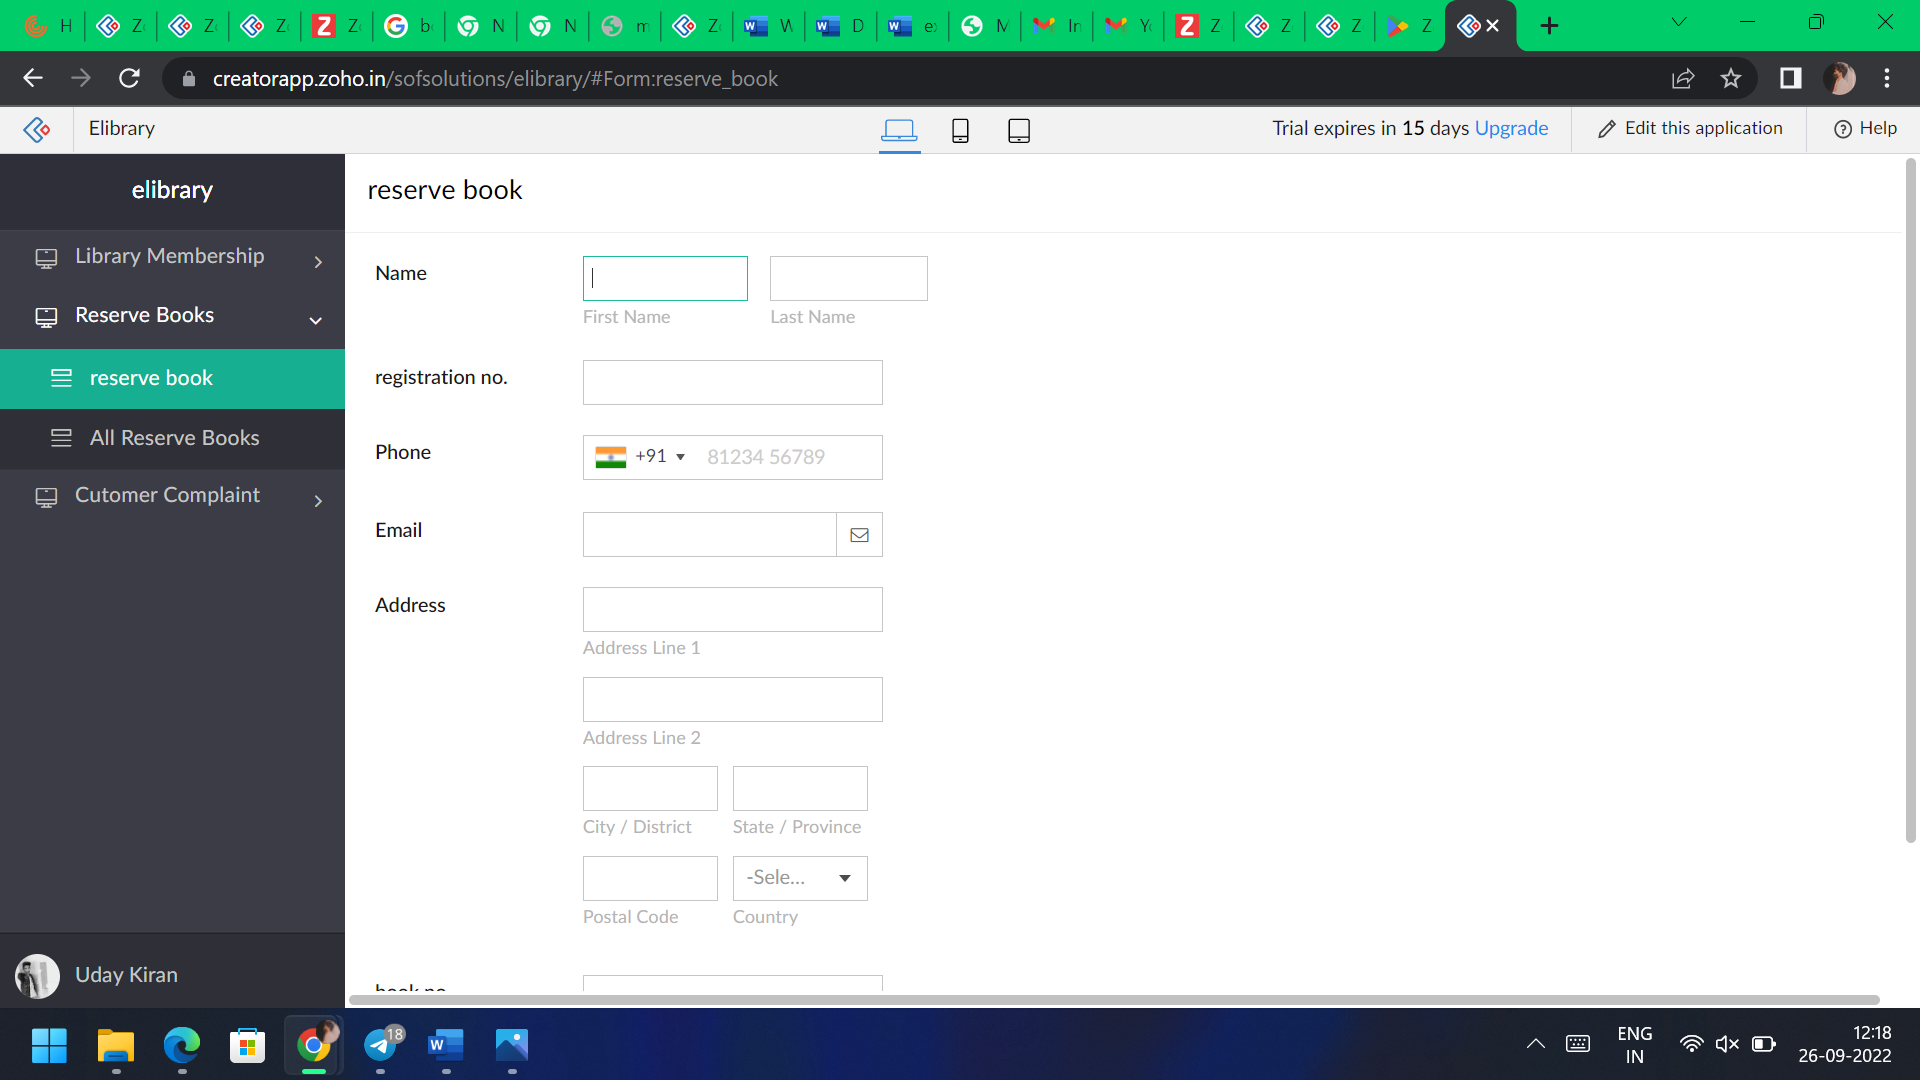The width and height of the screenshot is (1920, 1080).
Task: Click the email icon beside the Email field
Action: click(858, 534)
